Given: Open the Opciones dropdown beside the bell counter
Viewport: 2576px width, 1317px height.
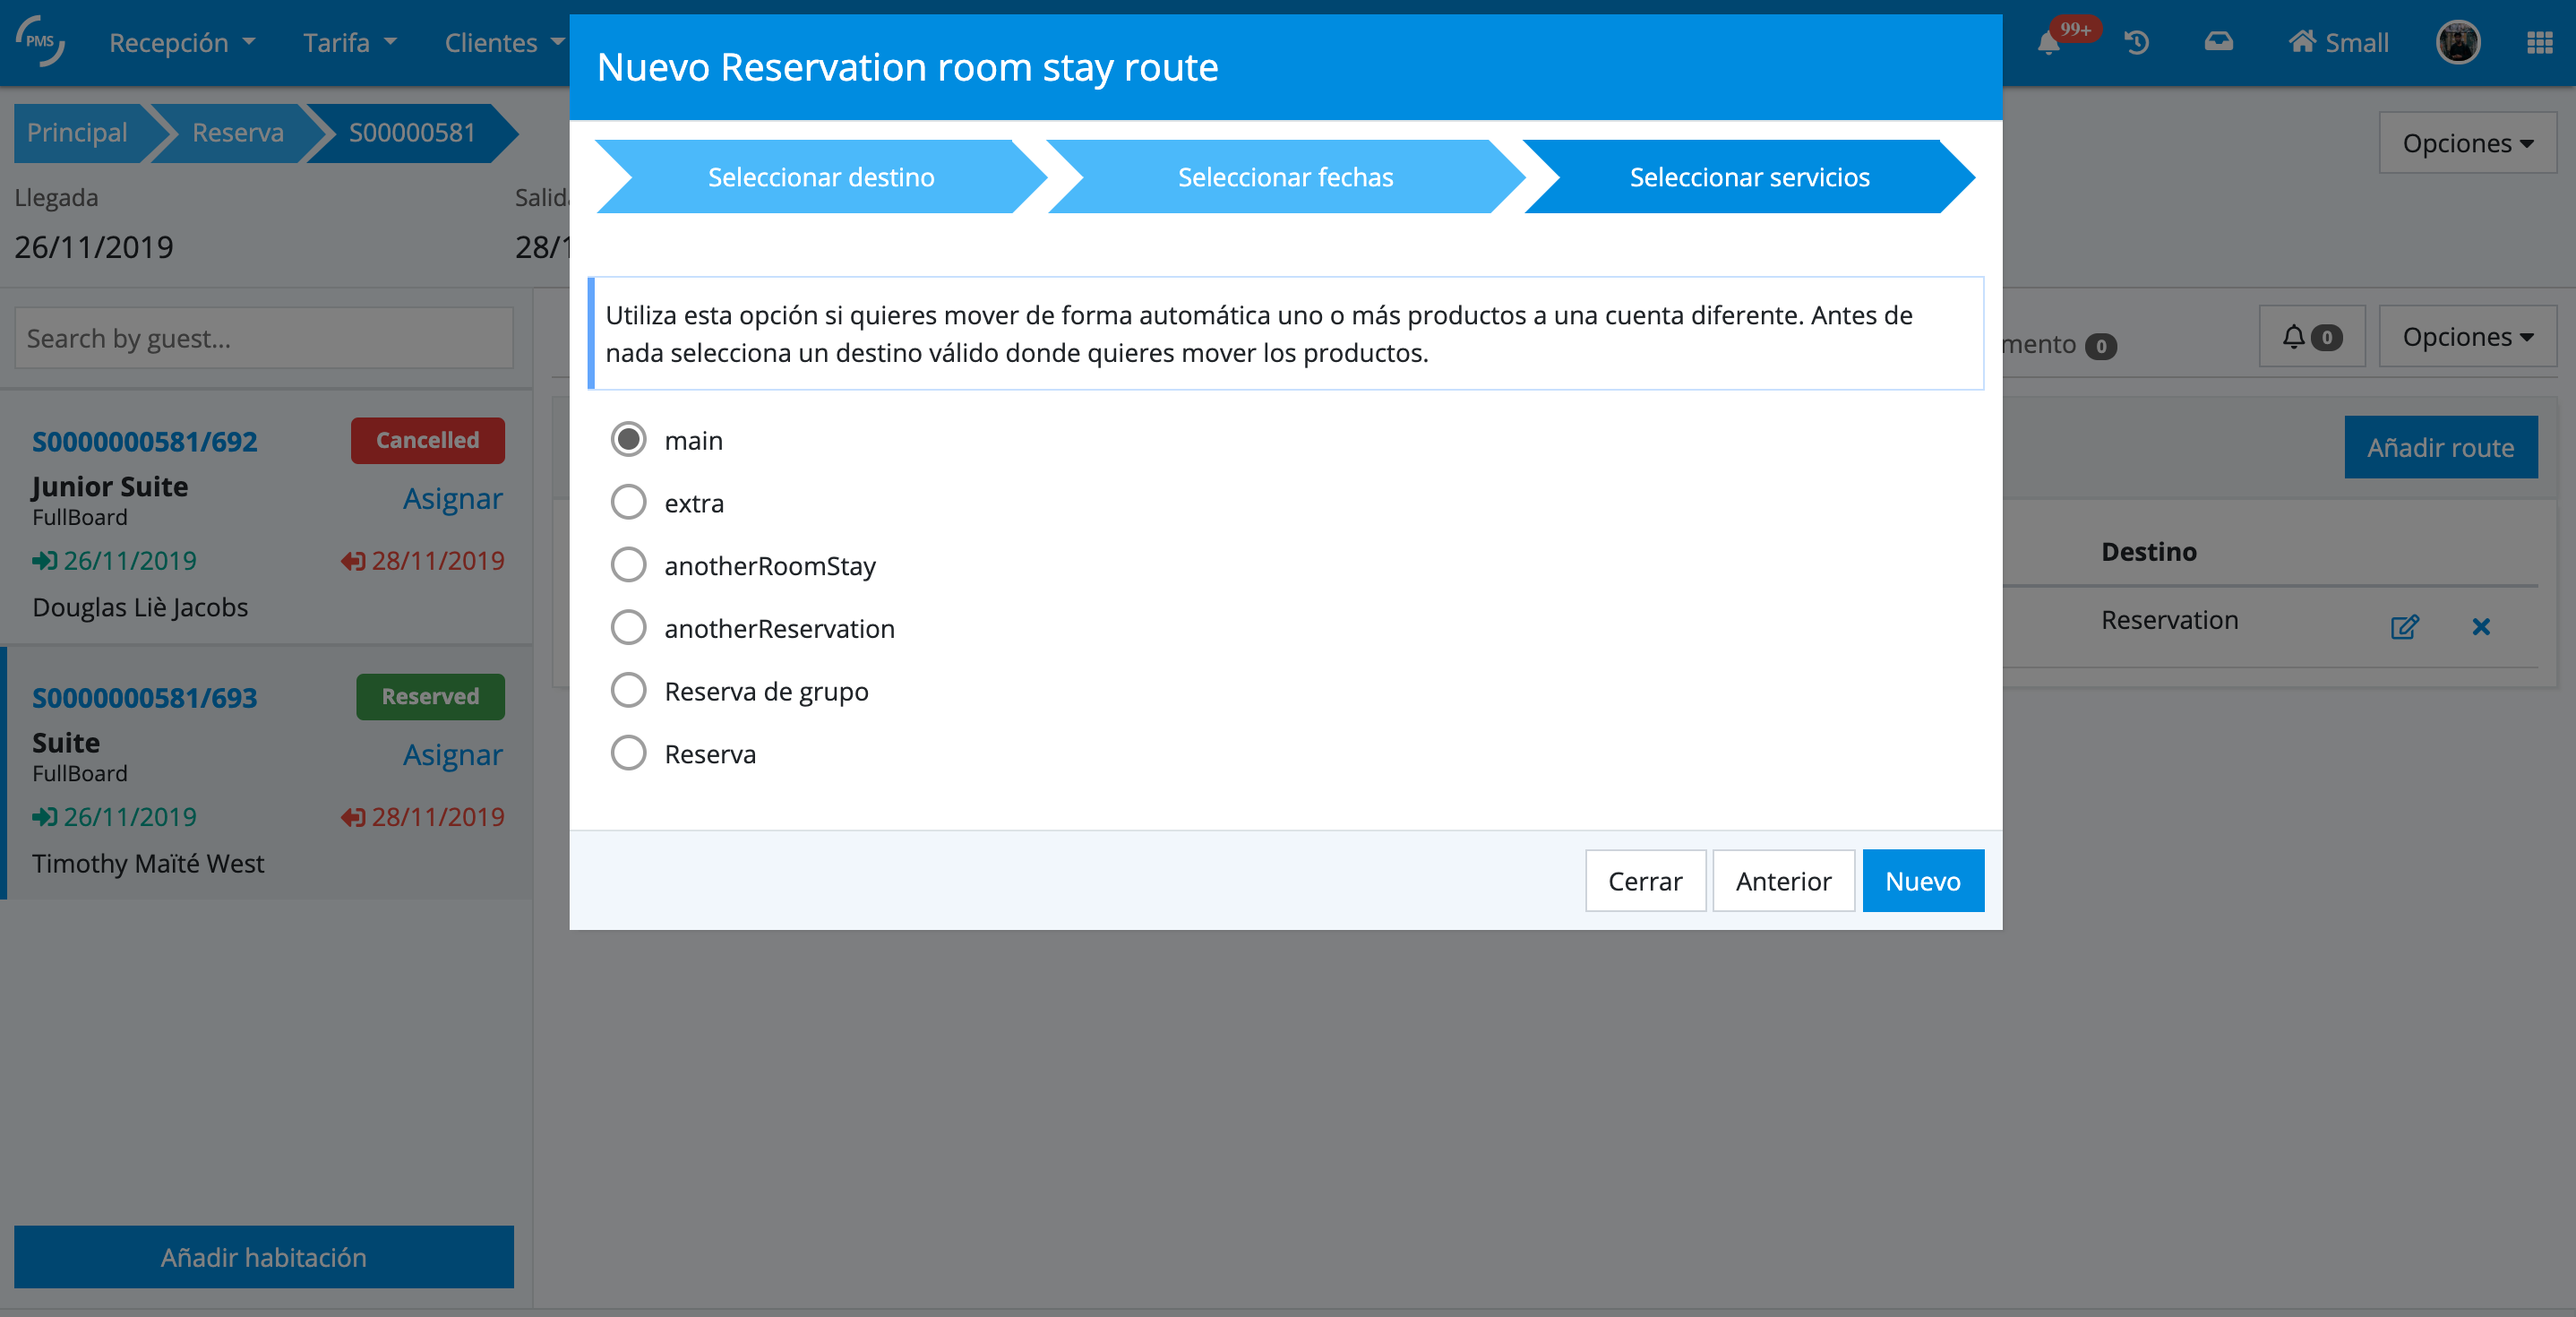Looking at the screenshot, I should click(2467, 337).
